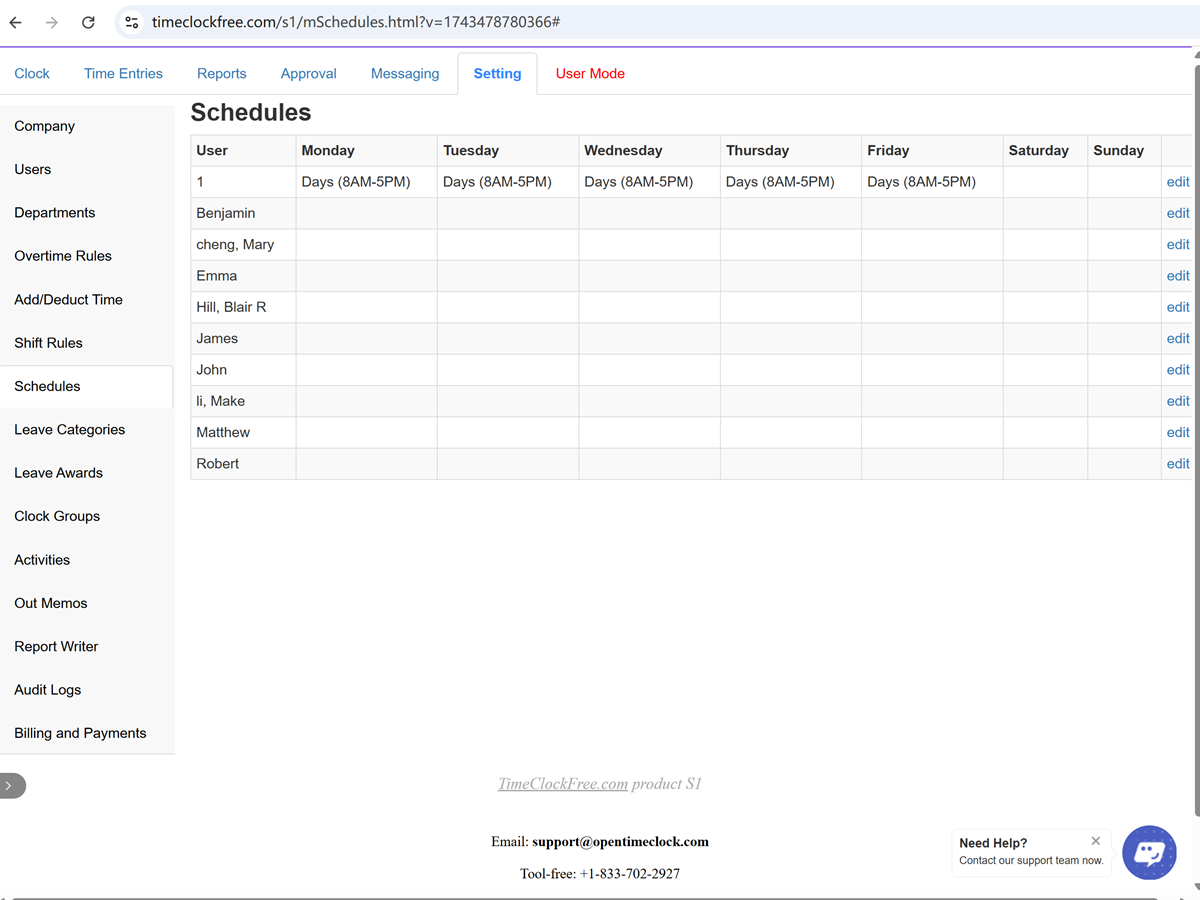Open the chat support bubble icon
This screenshot has width=1200, height=900.
tap(1149, 853)
